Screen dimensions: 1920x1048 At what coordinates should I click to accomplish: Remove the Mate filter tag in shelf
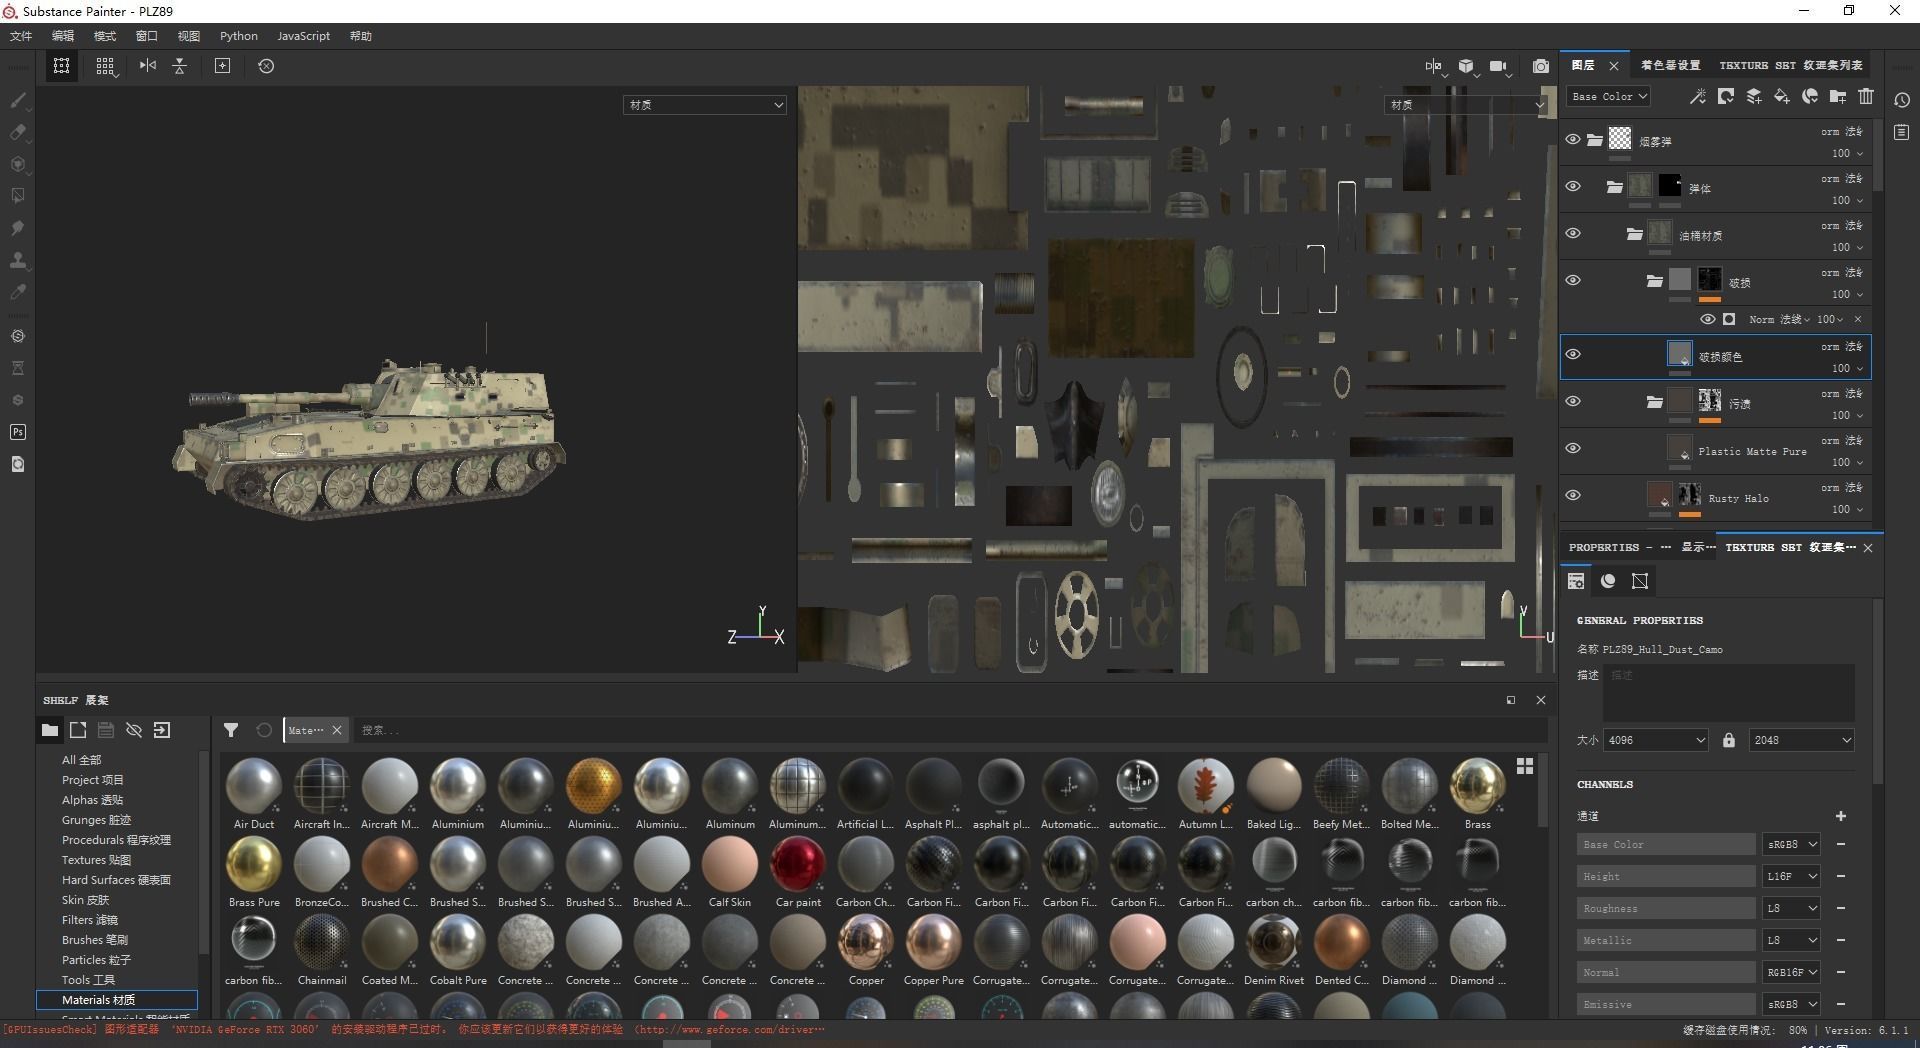(x=337, y=730)
